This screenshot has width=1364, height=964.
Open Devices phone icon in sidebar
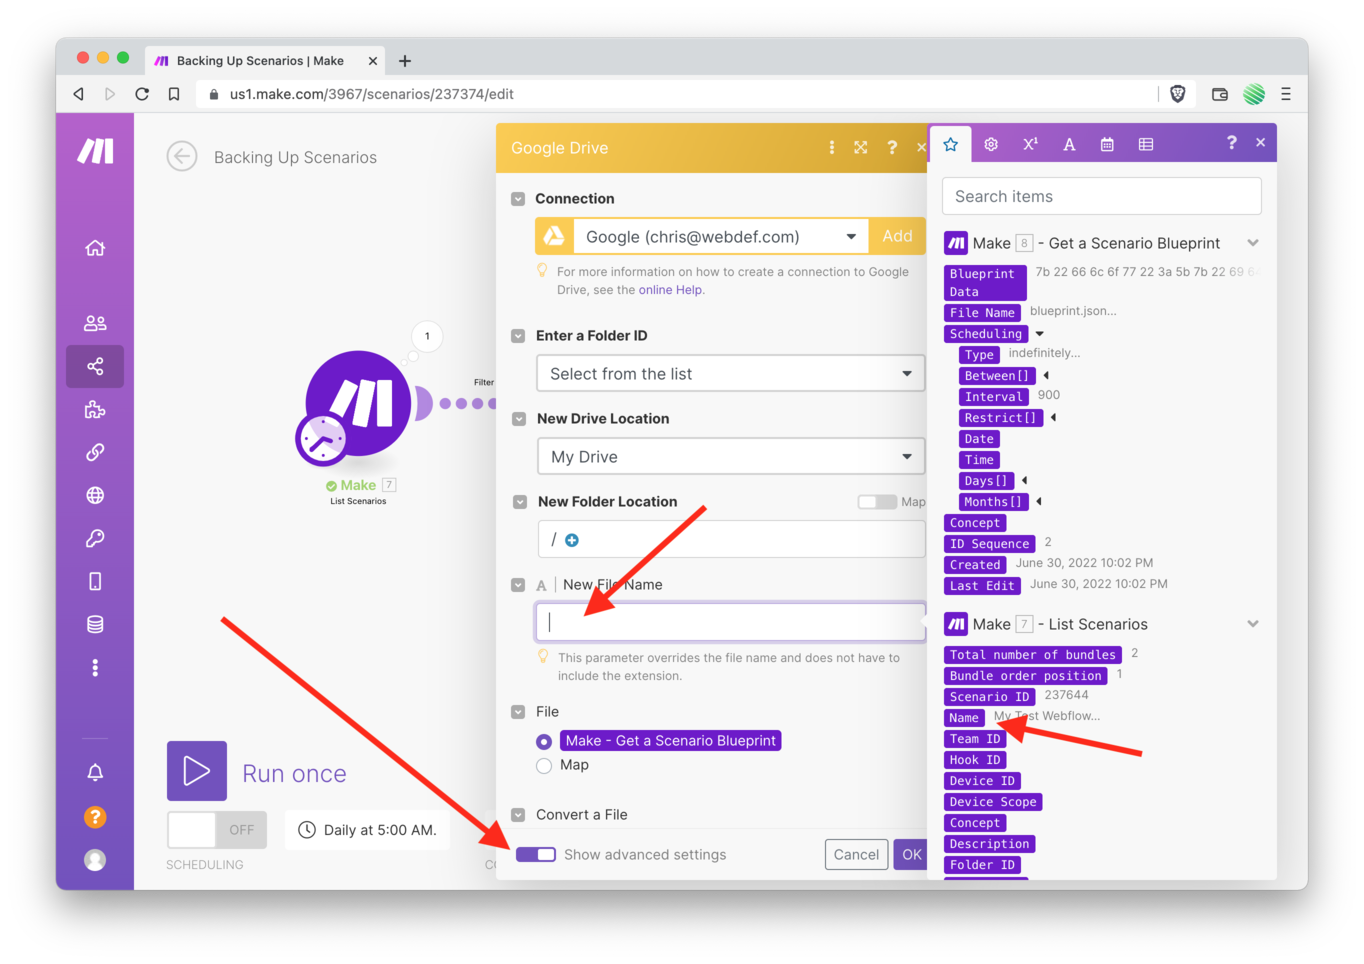click(95, 581)
